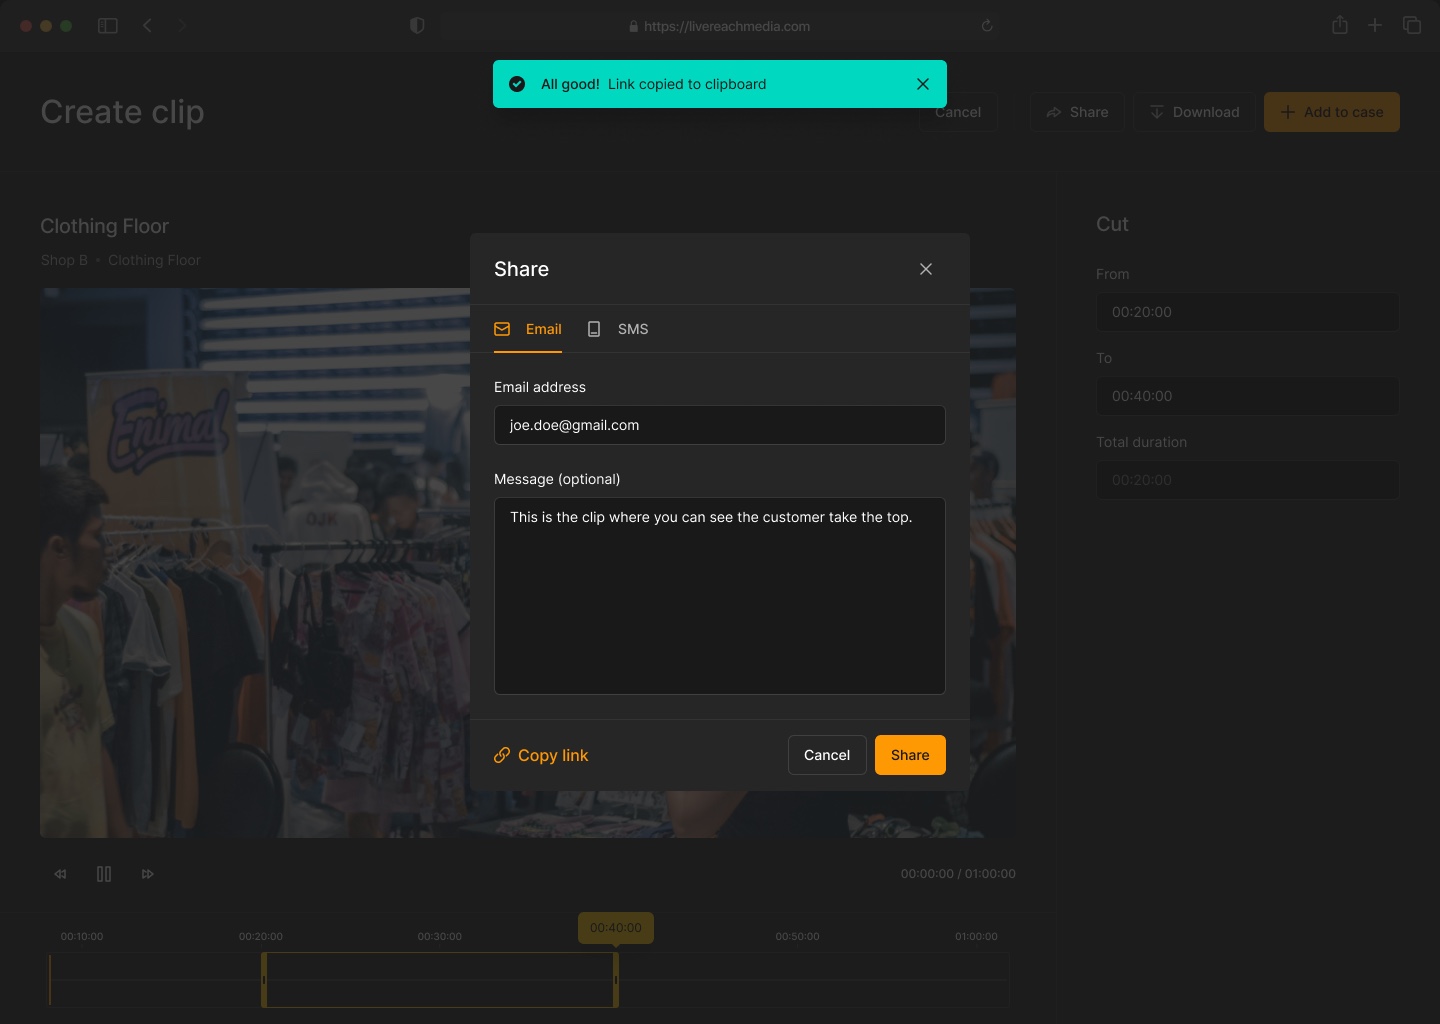This screenshot has width=1440, height=1024.
Task: Click the playback time 00:00:00 / 01:00:00
Action: [x=958, y=874]
